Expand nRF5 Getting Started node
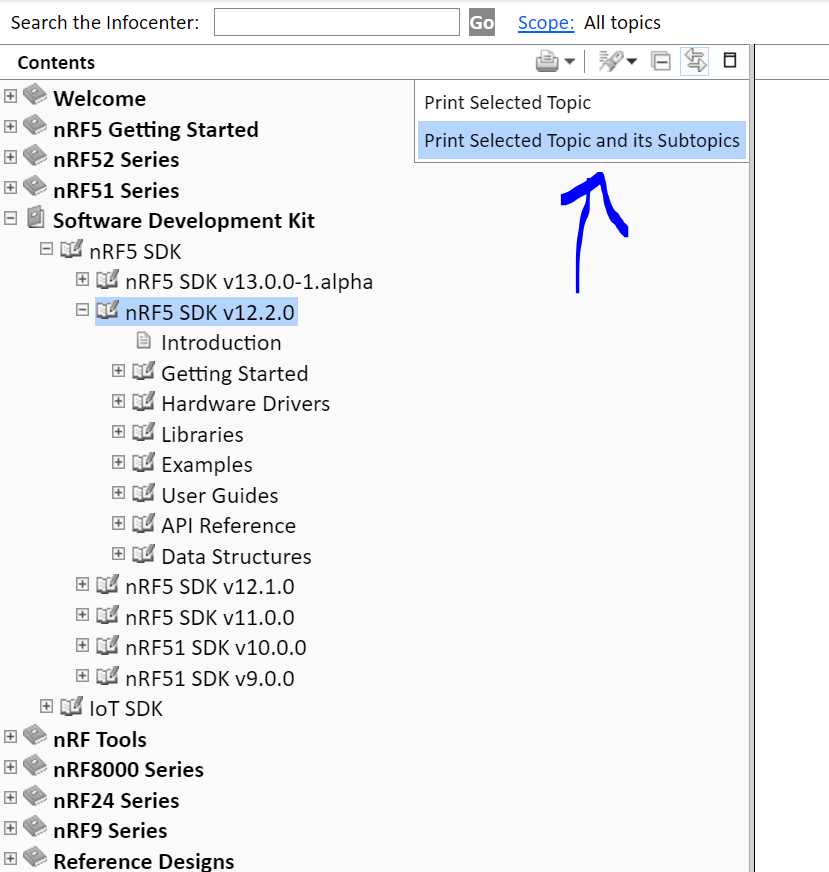Screen dimensions: 829x872 point(10,126)
